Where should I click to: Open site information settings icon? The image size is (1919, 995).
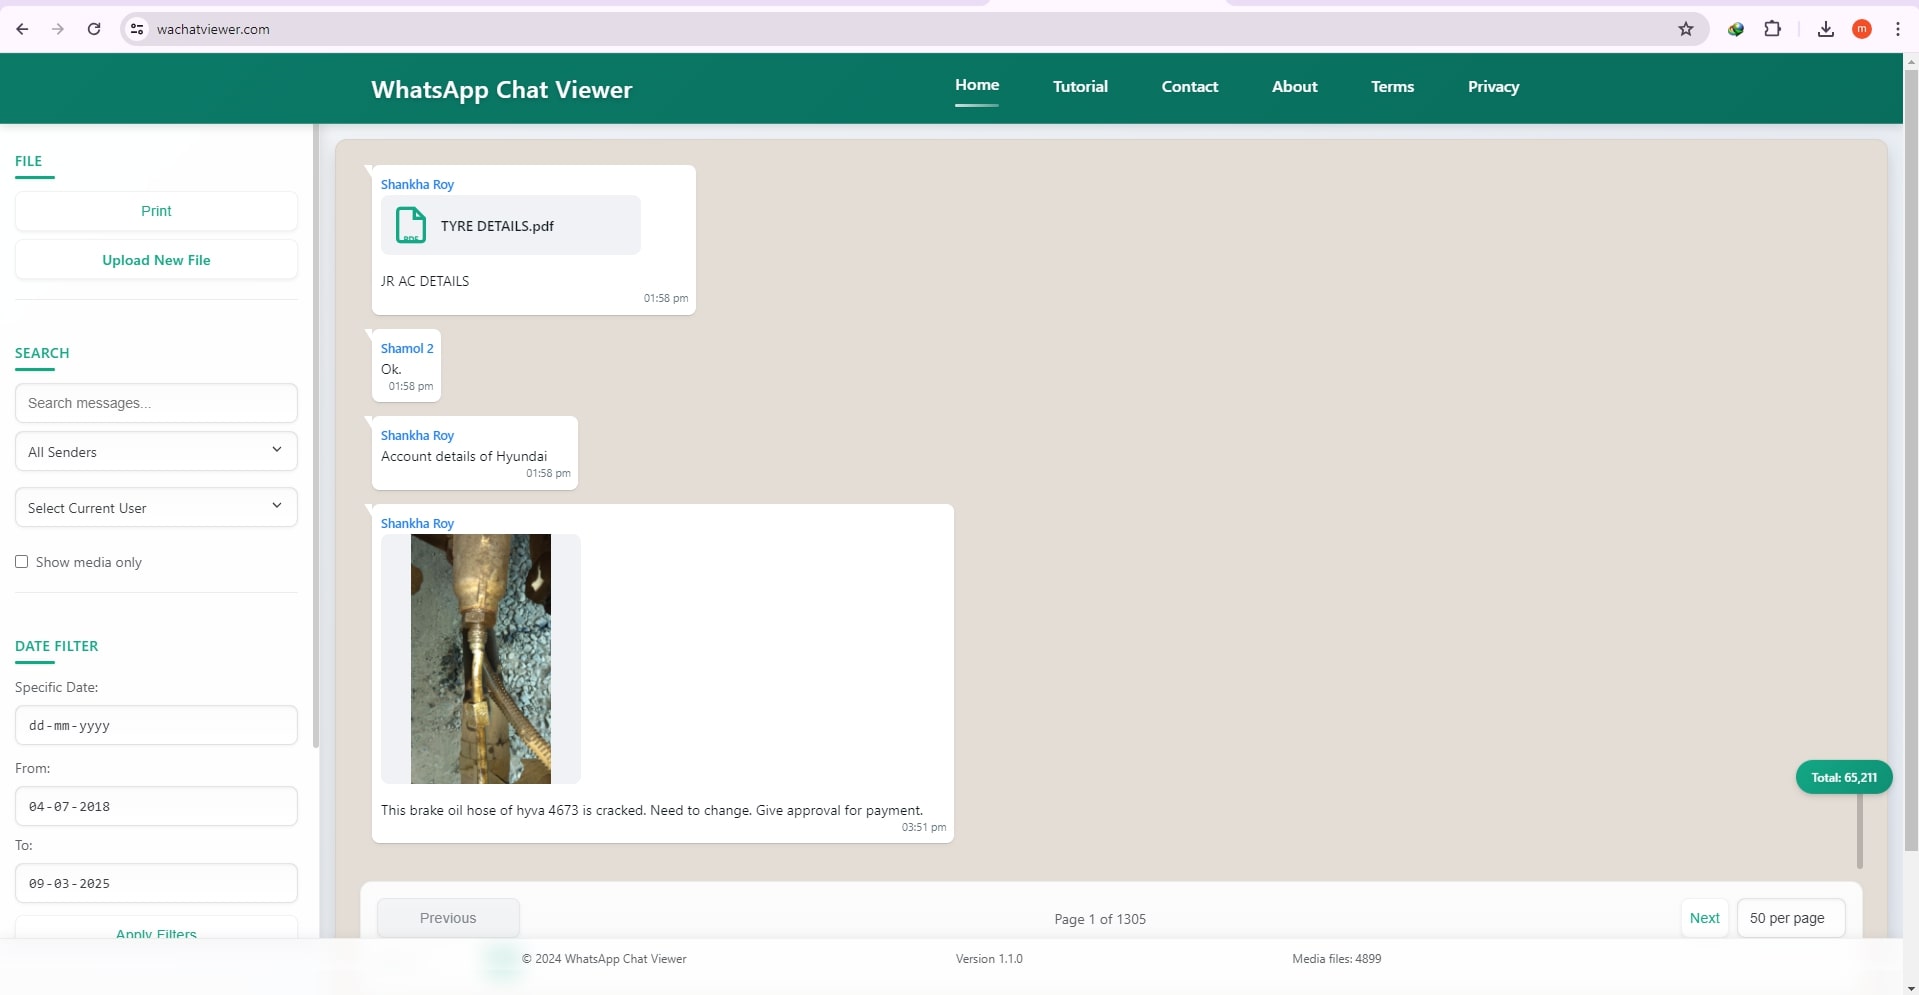click(136, 29)
